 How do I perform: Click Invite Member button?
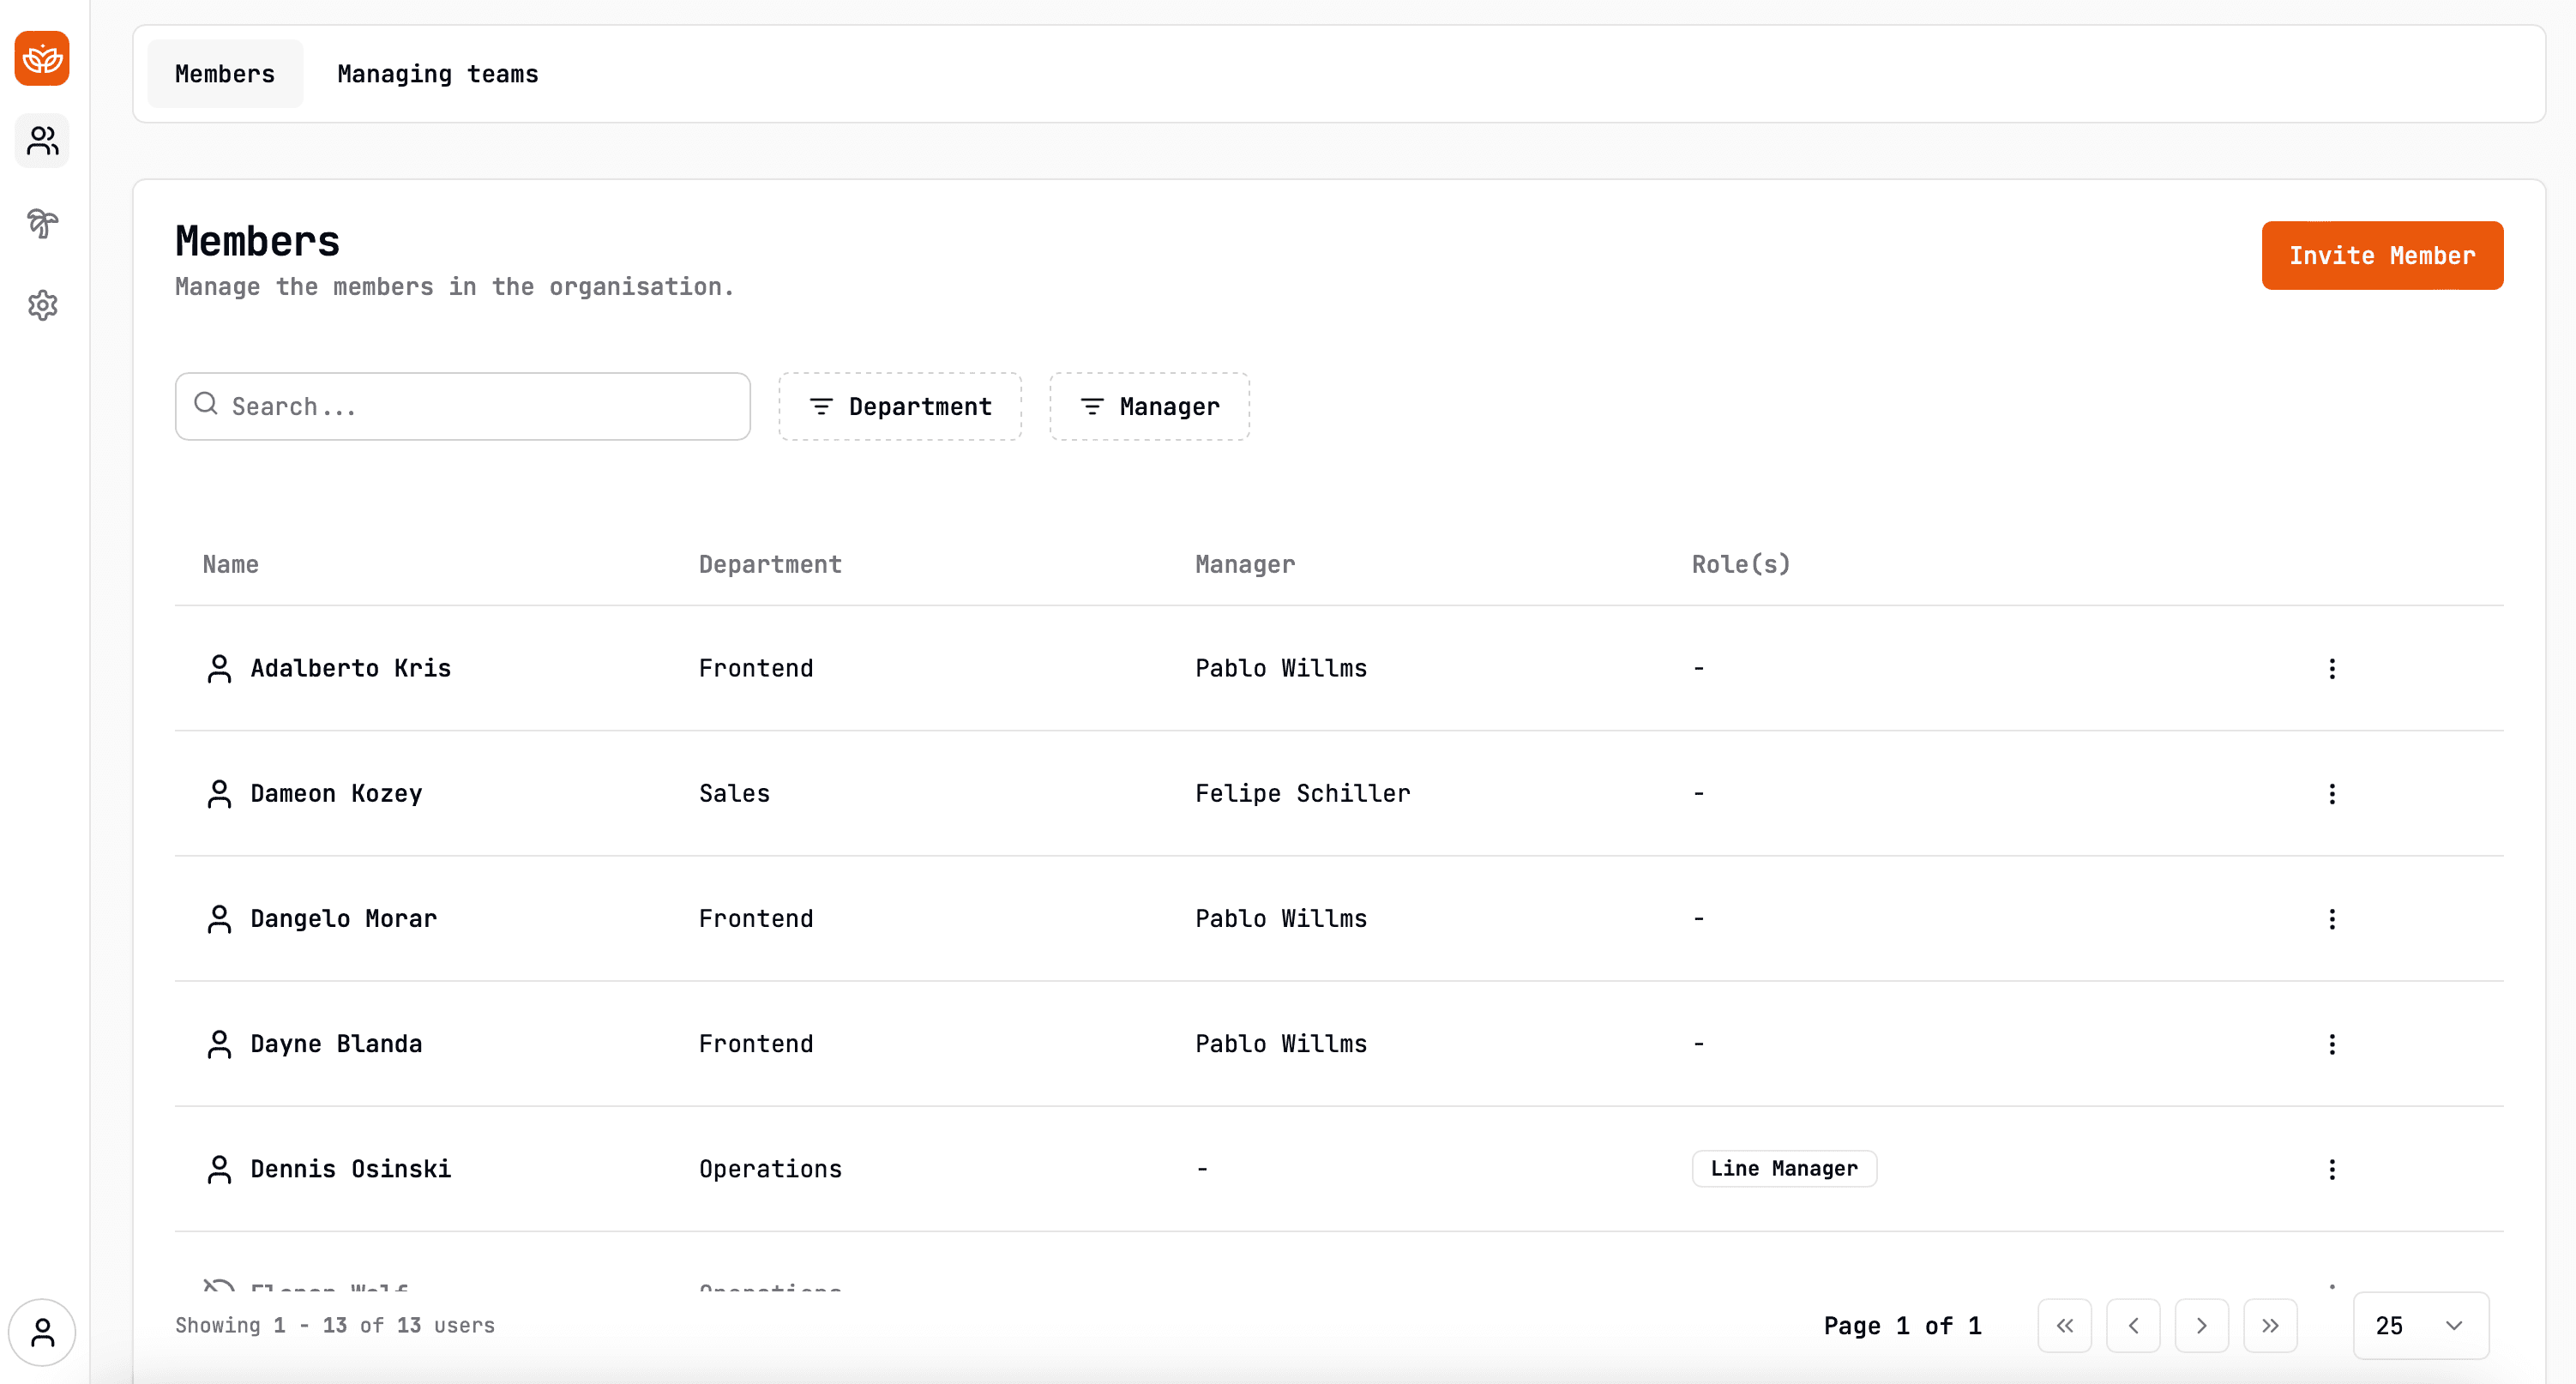click(2382, 256)
